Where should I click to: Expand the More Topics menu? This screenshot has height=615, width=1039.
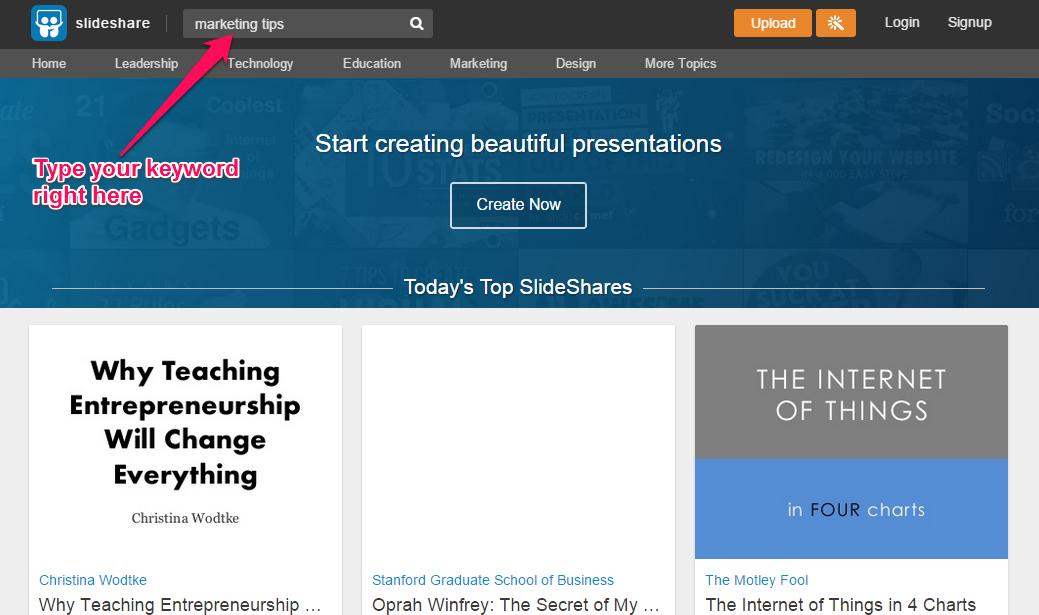[x=681, y=64]
